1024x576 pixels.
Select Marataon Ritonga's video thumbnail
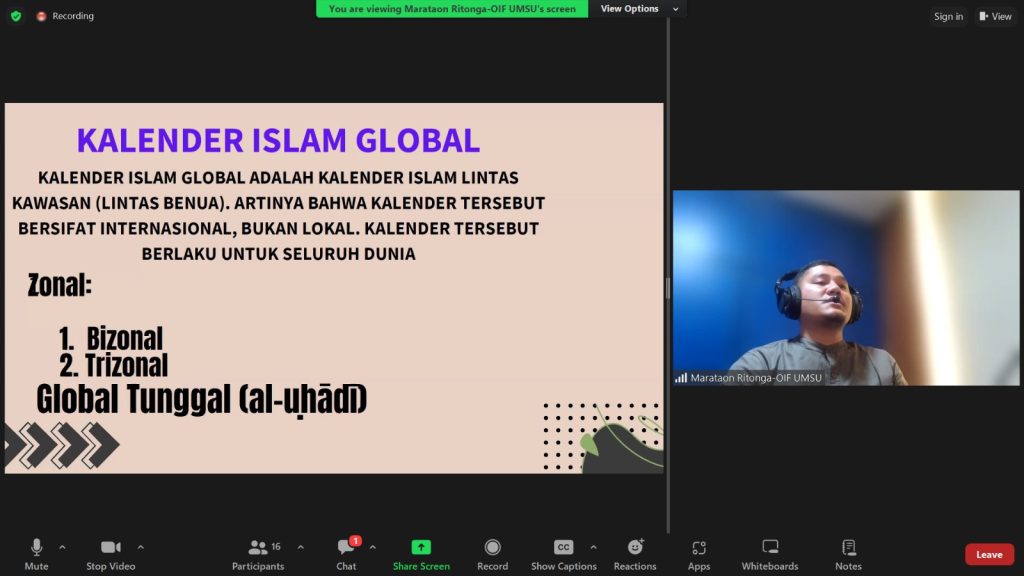(845, 287)
